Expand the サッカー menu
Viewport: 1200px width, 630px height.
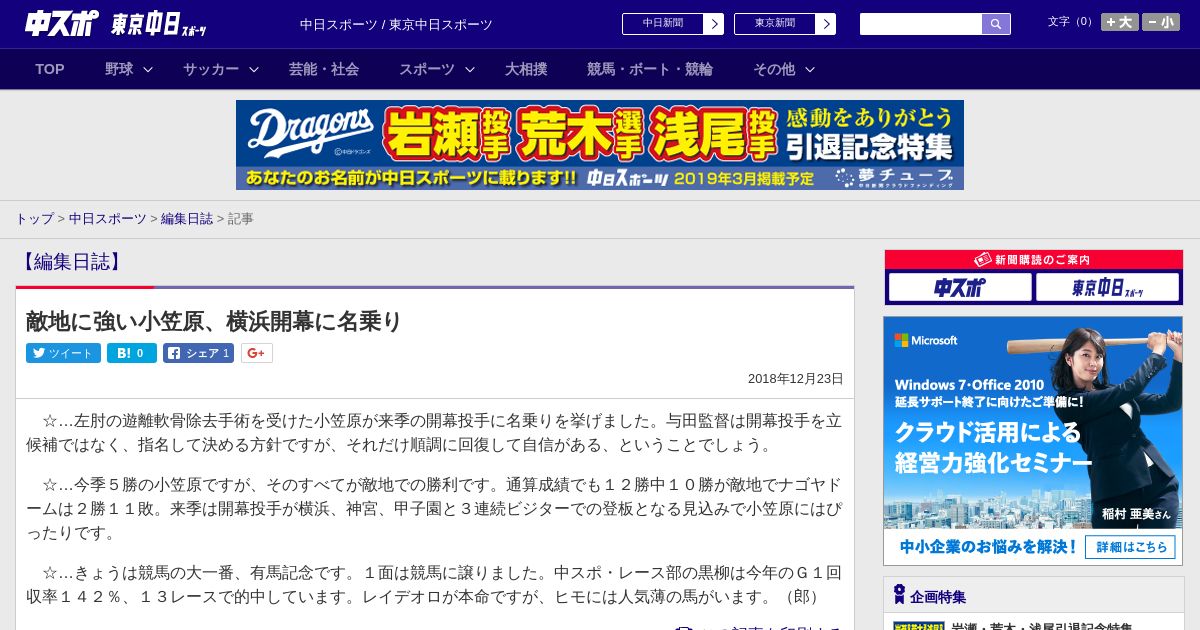coord(220,69)
